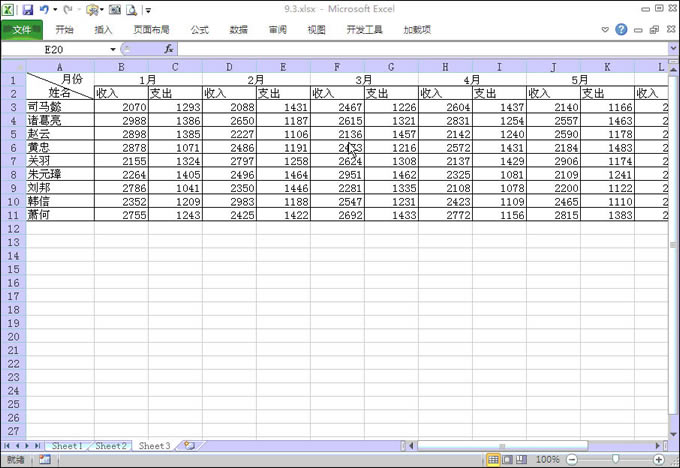Switch to Normal view icon in status bar
This screenshot has width=680, height=468.
pos(493,459)
